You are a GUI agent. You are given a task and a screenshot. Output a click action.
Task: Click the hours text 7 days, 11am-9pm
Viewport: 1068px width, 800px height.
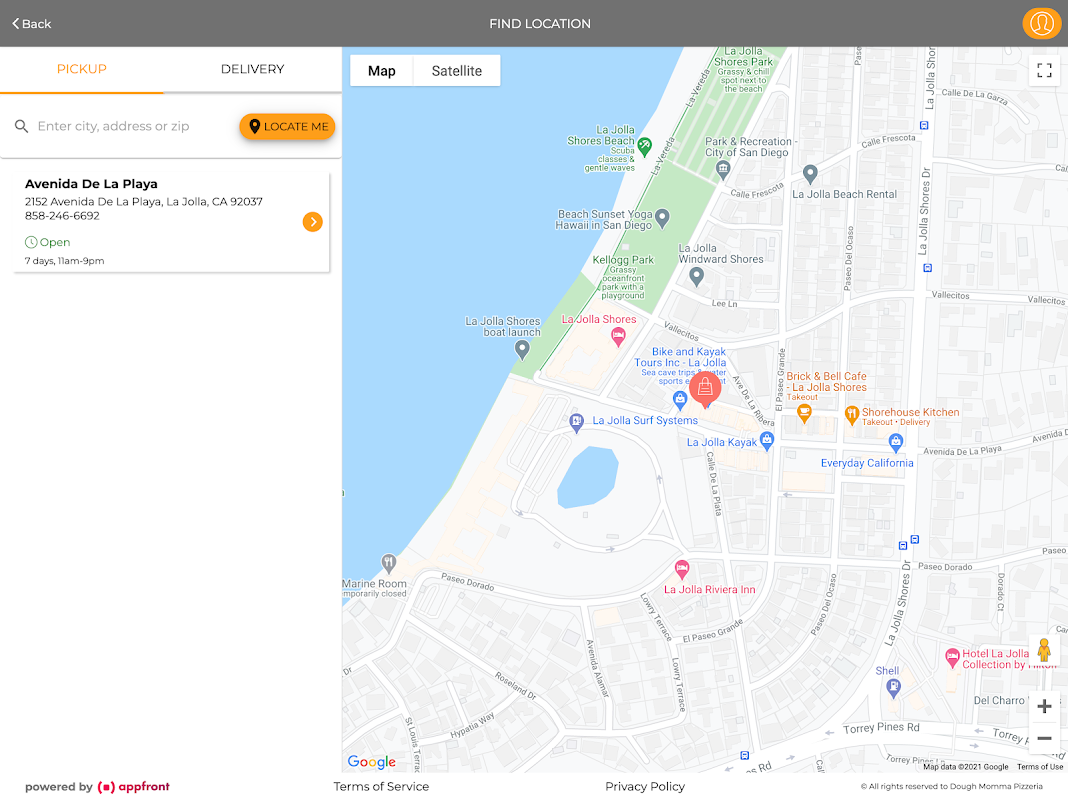65,261
